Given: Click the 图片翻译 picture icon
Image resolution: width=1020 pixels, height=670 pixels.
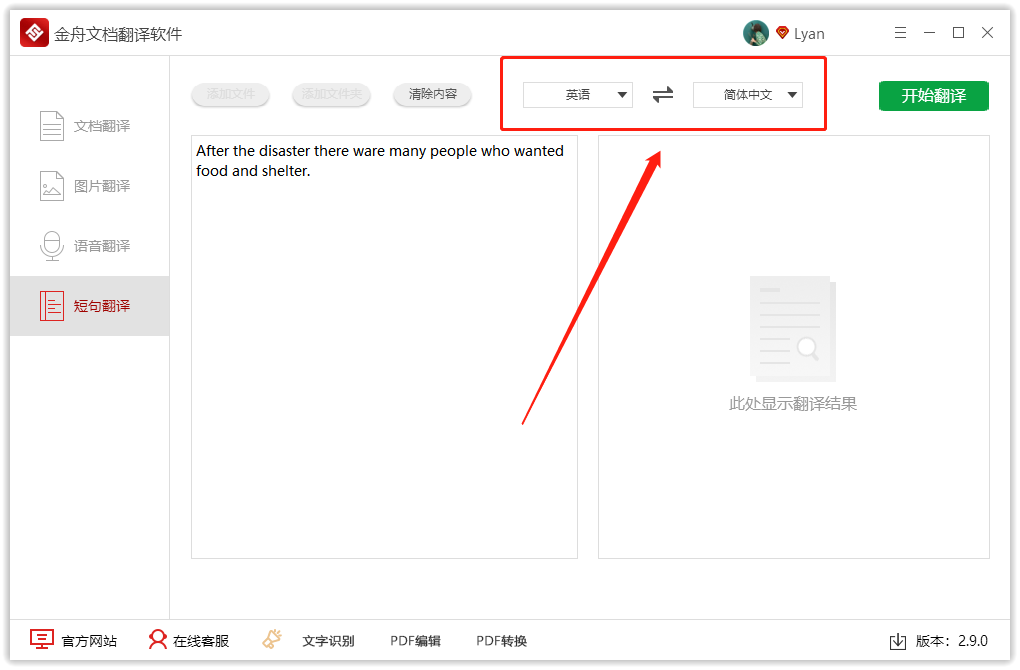Looking at the screenshot, I should click(51, 186).
